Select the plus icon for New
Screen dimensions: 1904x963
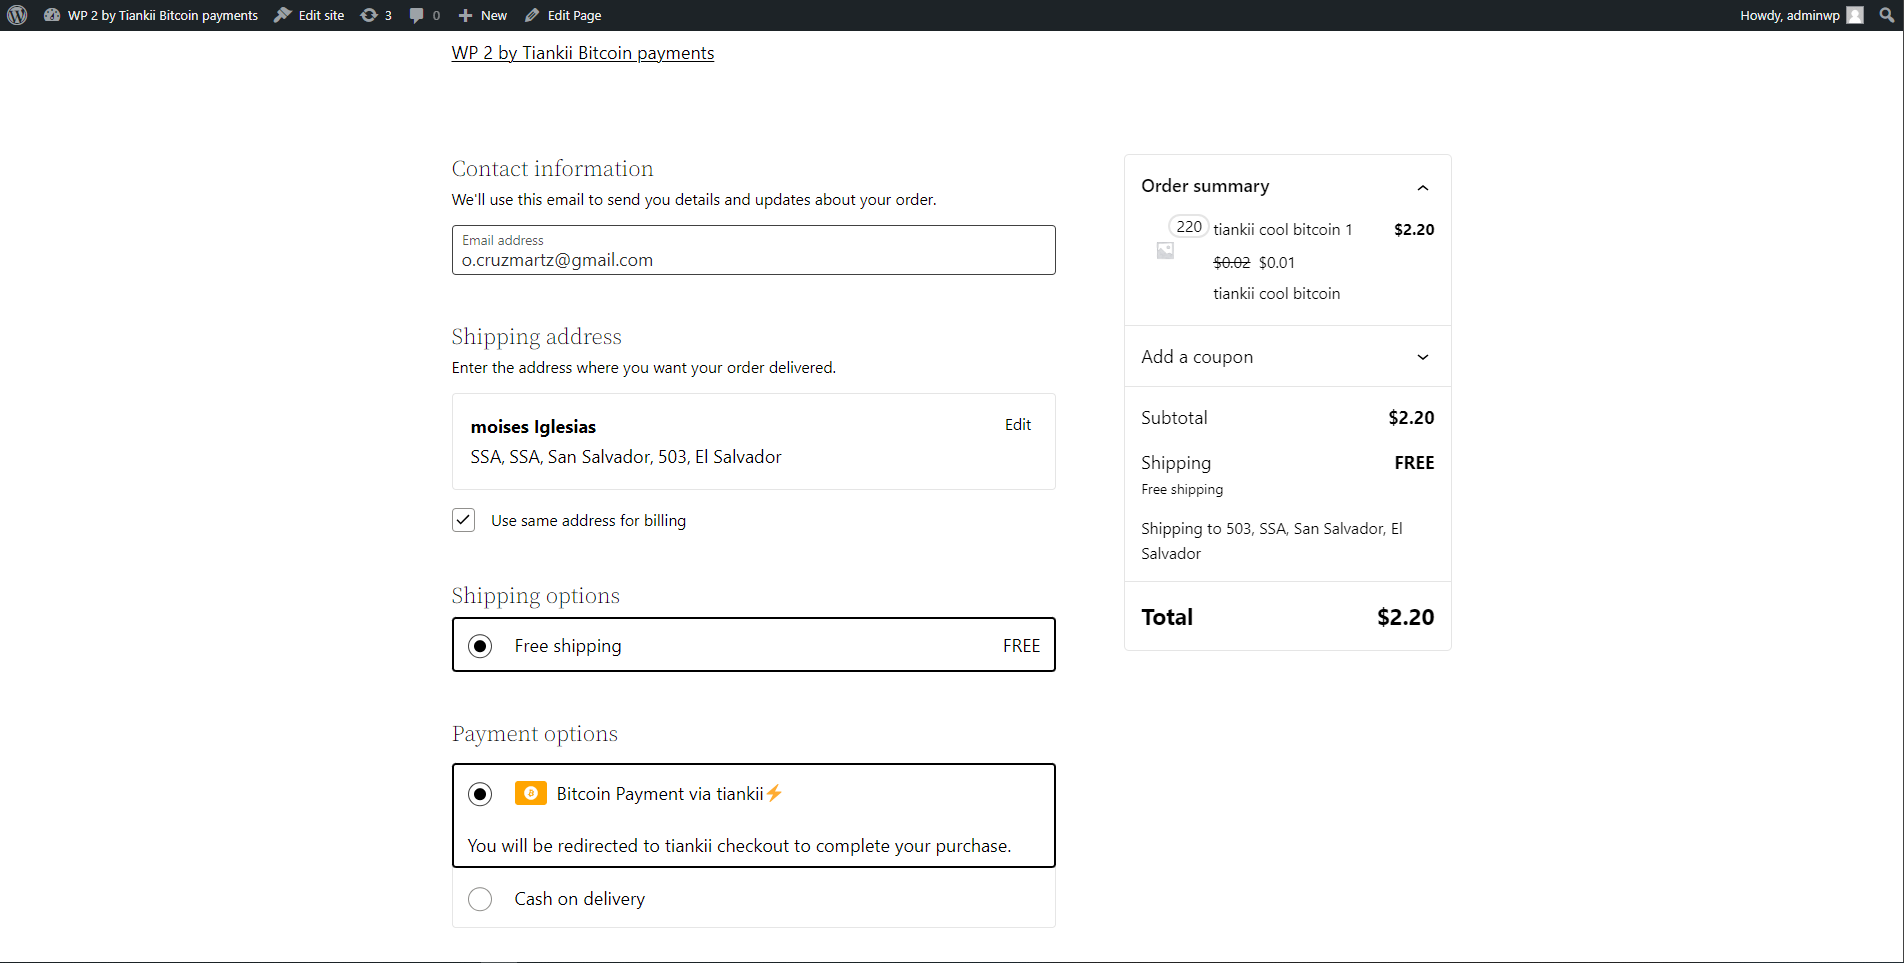pos(465,15)
